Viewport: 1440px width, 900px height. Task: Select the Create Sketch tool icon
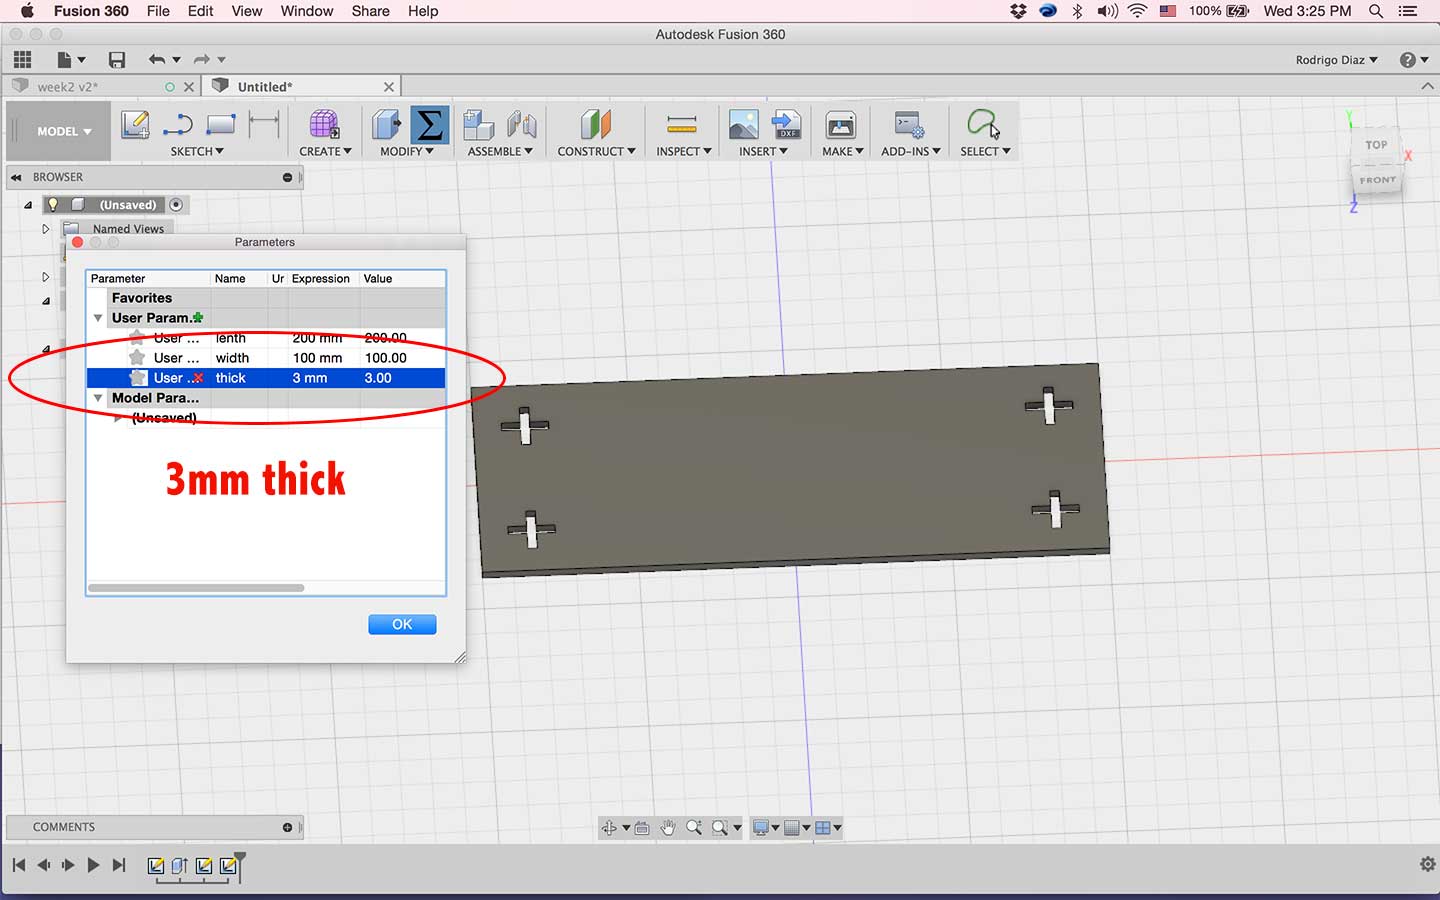tap(135, 125)
